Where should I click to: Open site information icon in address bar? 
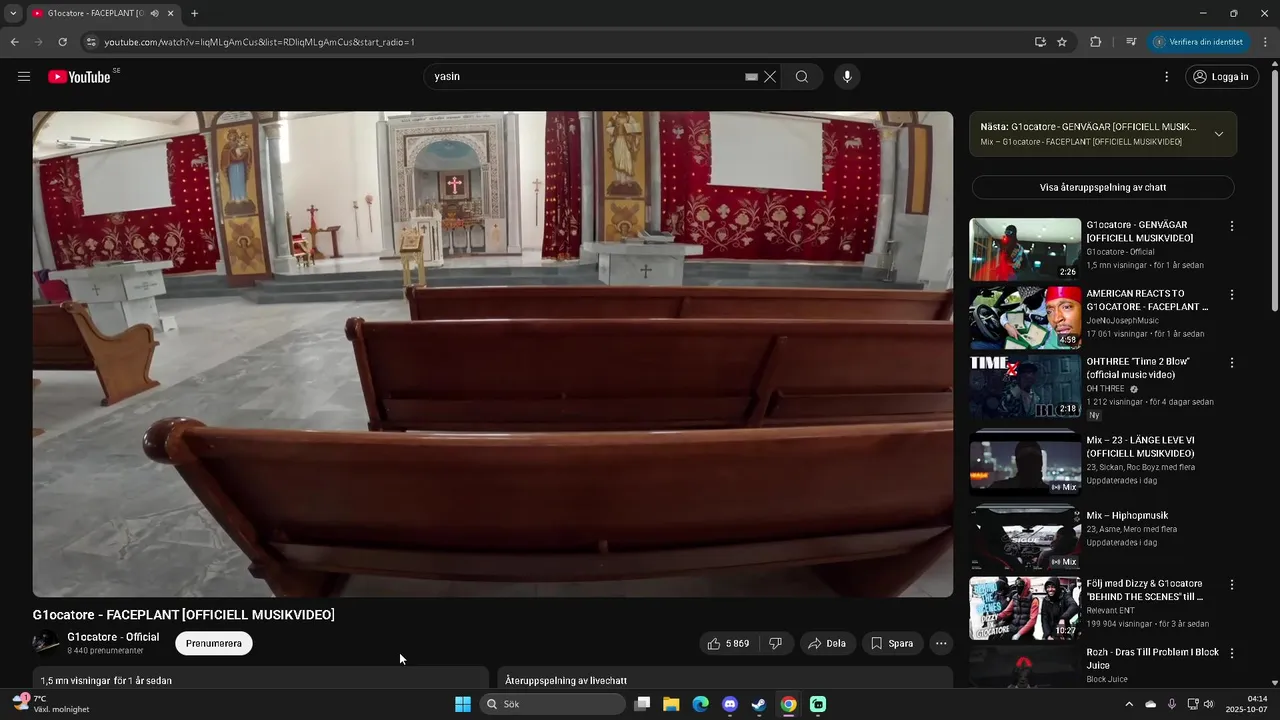pos(90,42)
